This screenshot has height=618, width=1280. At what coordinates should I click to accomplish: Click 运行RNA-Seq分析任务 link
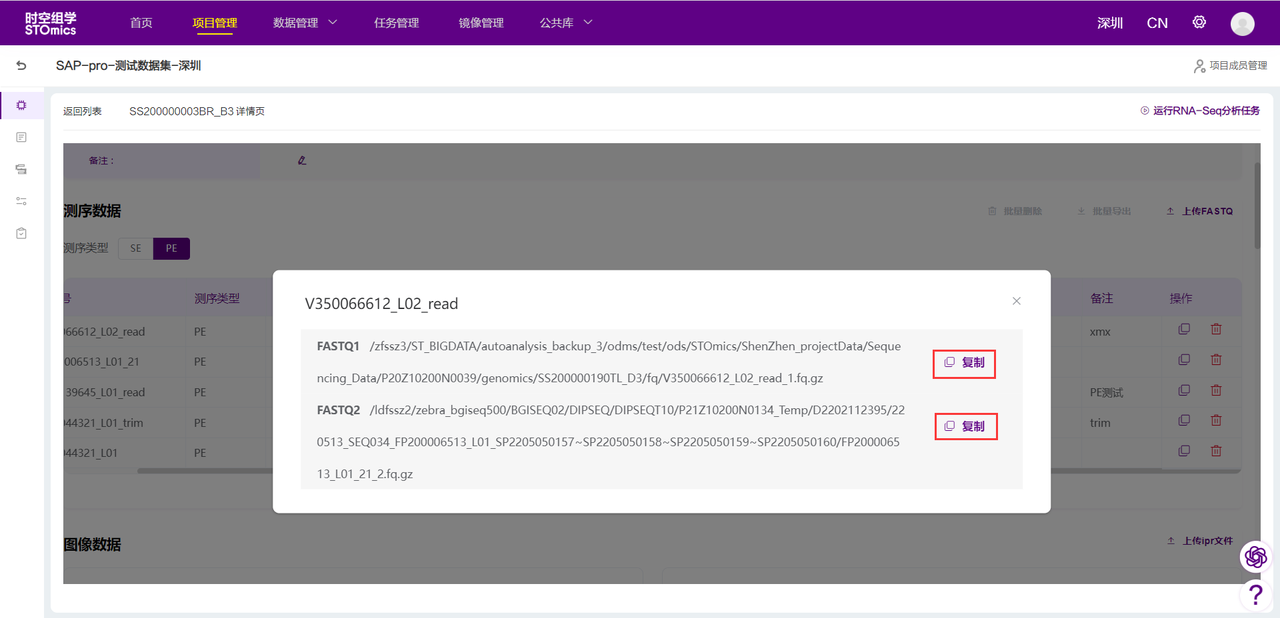coord(1200,111)
